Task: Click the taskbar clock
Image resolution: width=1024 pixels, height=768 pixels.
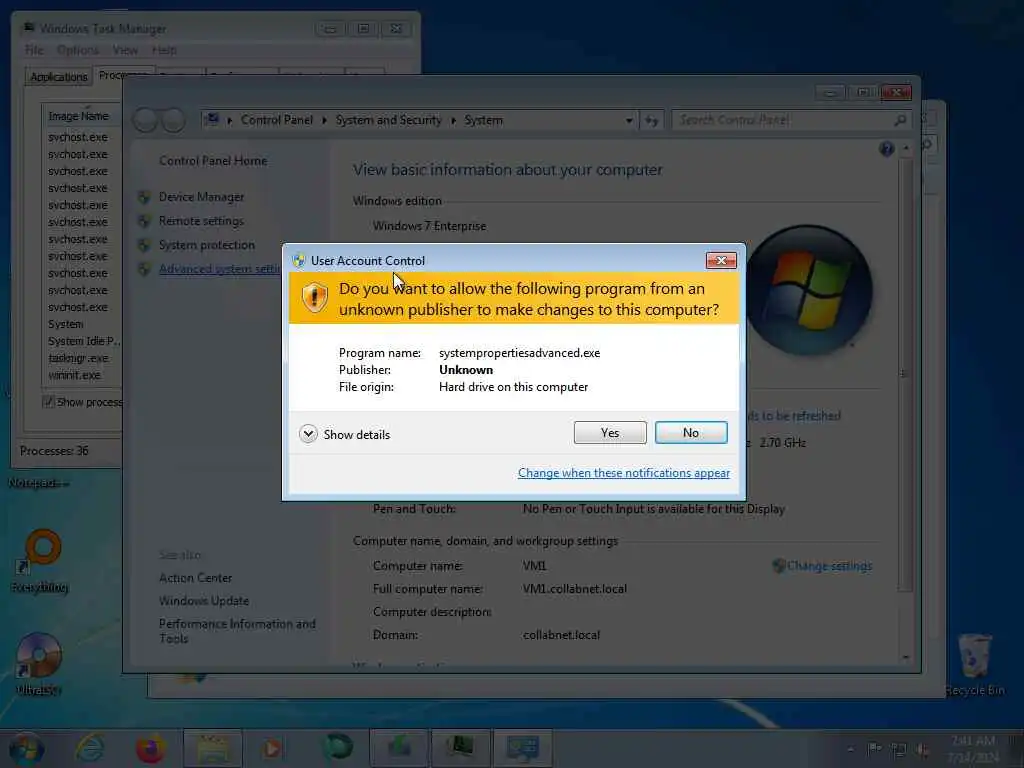Action: coord(973,749)
